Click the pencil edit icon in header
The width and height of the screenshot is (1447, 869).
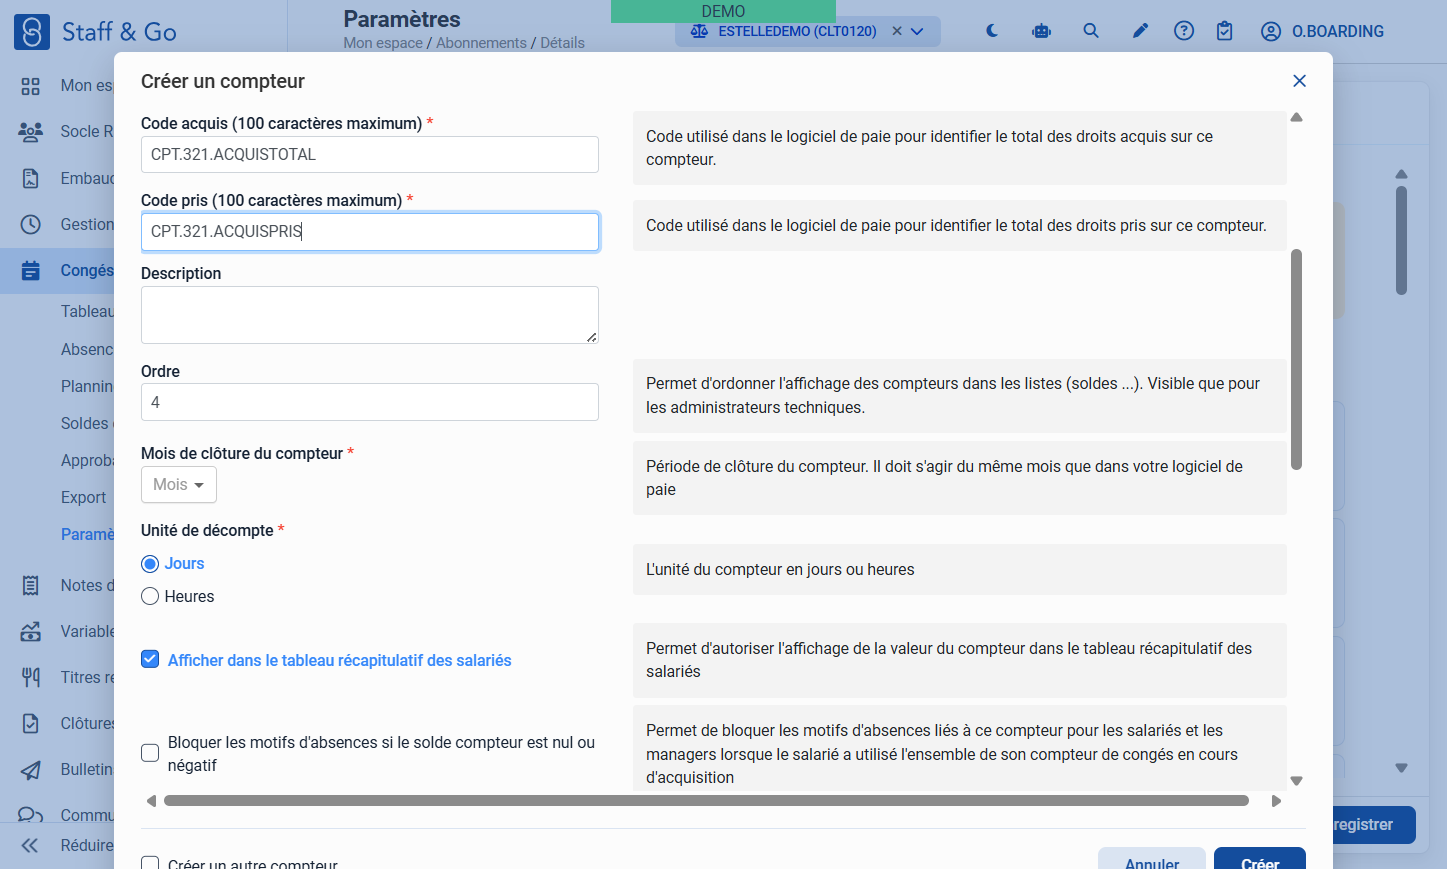pyautogui.click(x=1140, y=31)
